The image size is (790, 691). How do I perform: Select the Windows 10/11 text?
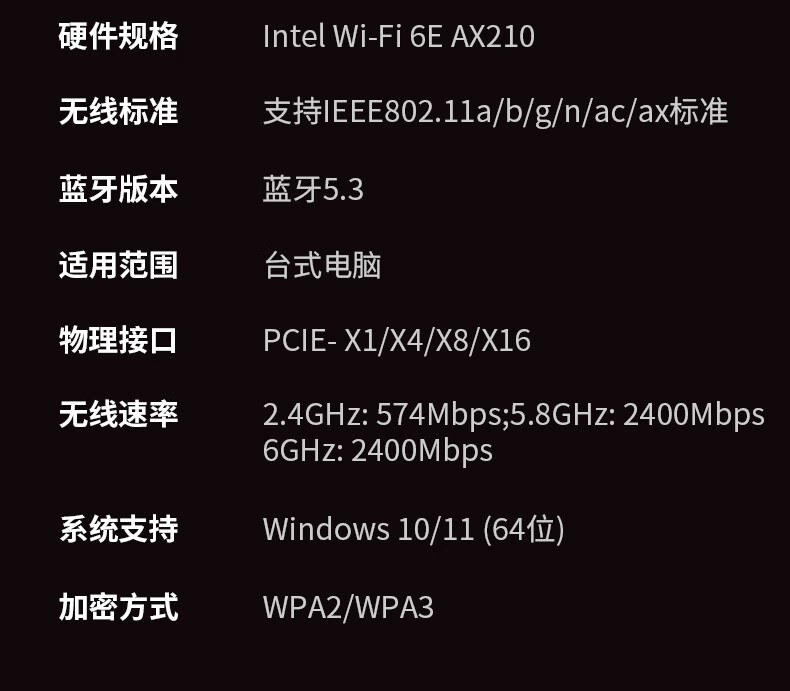(x=367, y=528)
